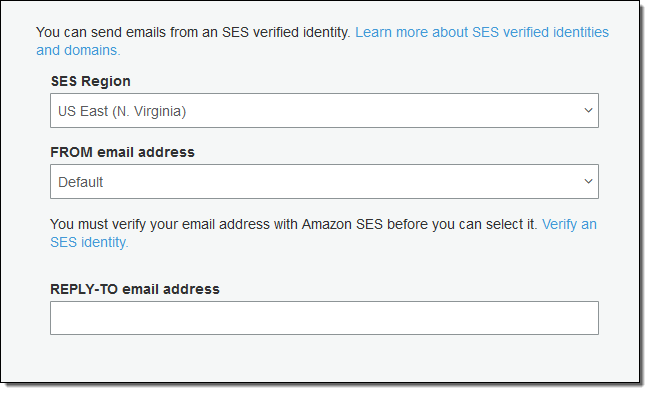Image resolution: width=650 pixels, height=393 pixels.
Task: Select the FROM email address label
Action: [x=122, y=152]
